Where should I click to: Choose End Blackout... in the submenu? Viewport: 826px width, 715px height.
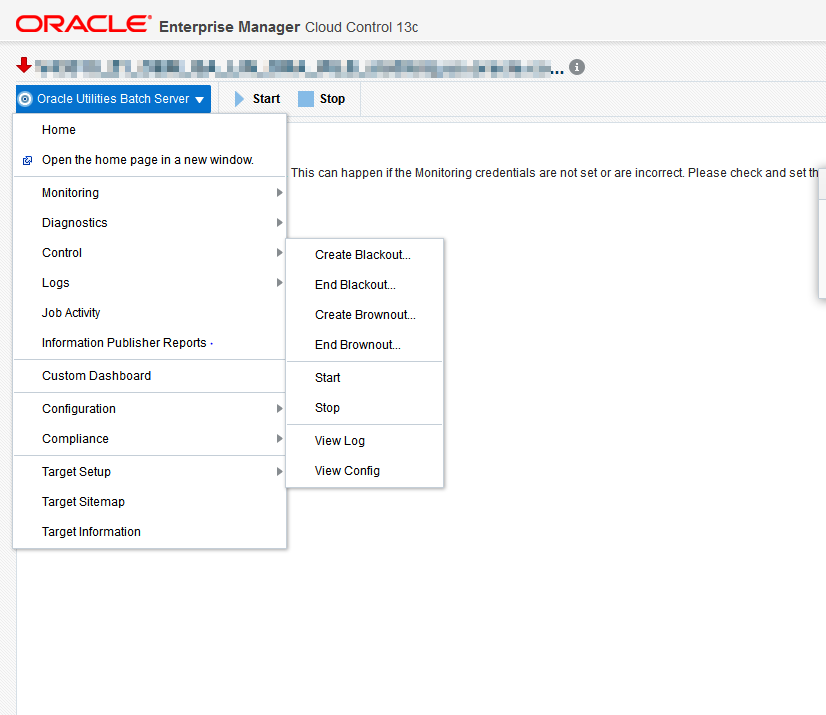coord(365,285)
